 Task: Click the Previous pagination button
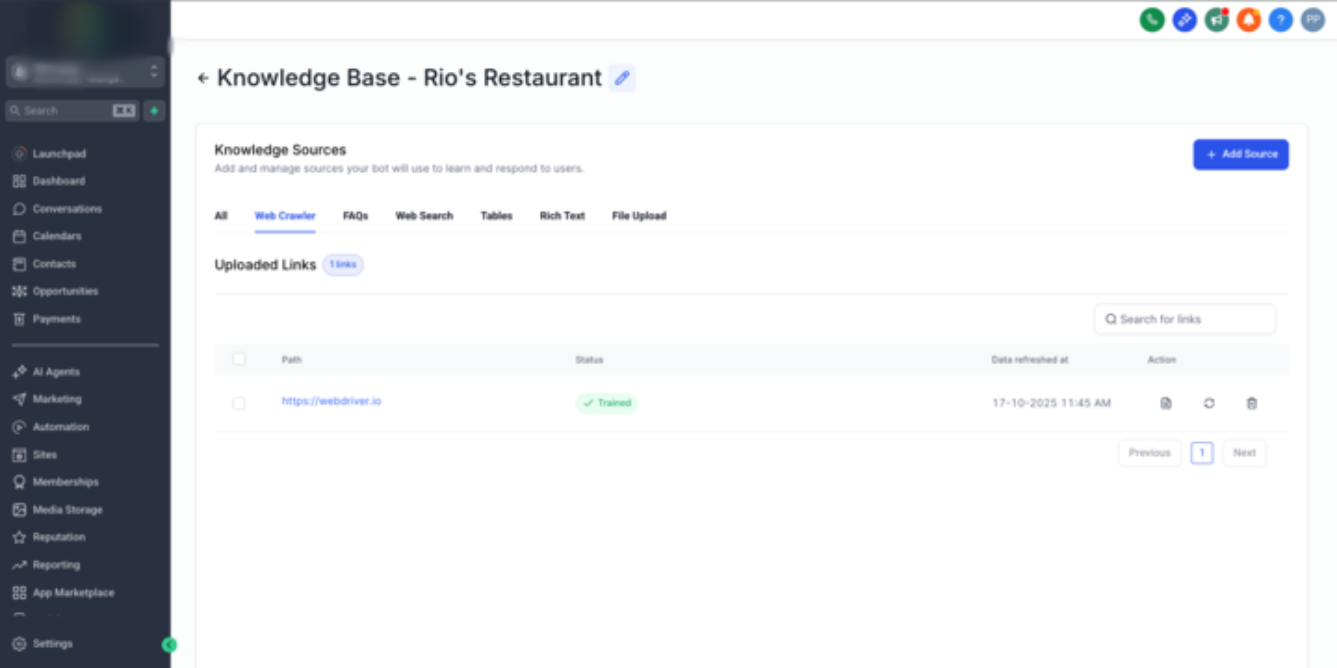1150,453
